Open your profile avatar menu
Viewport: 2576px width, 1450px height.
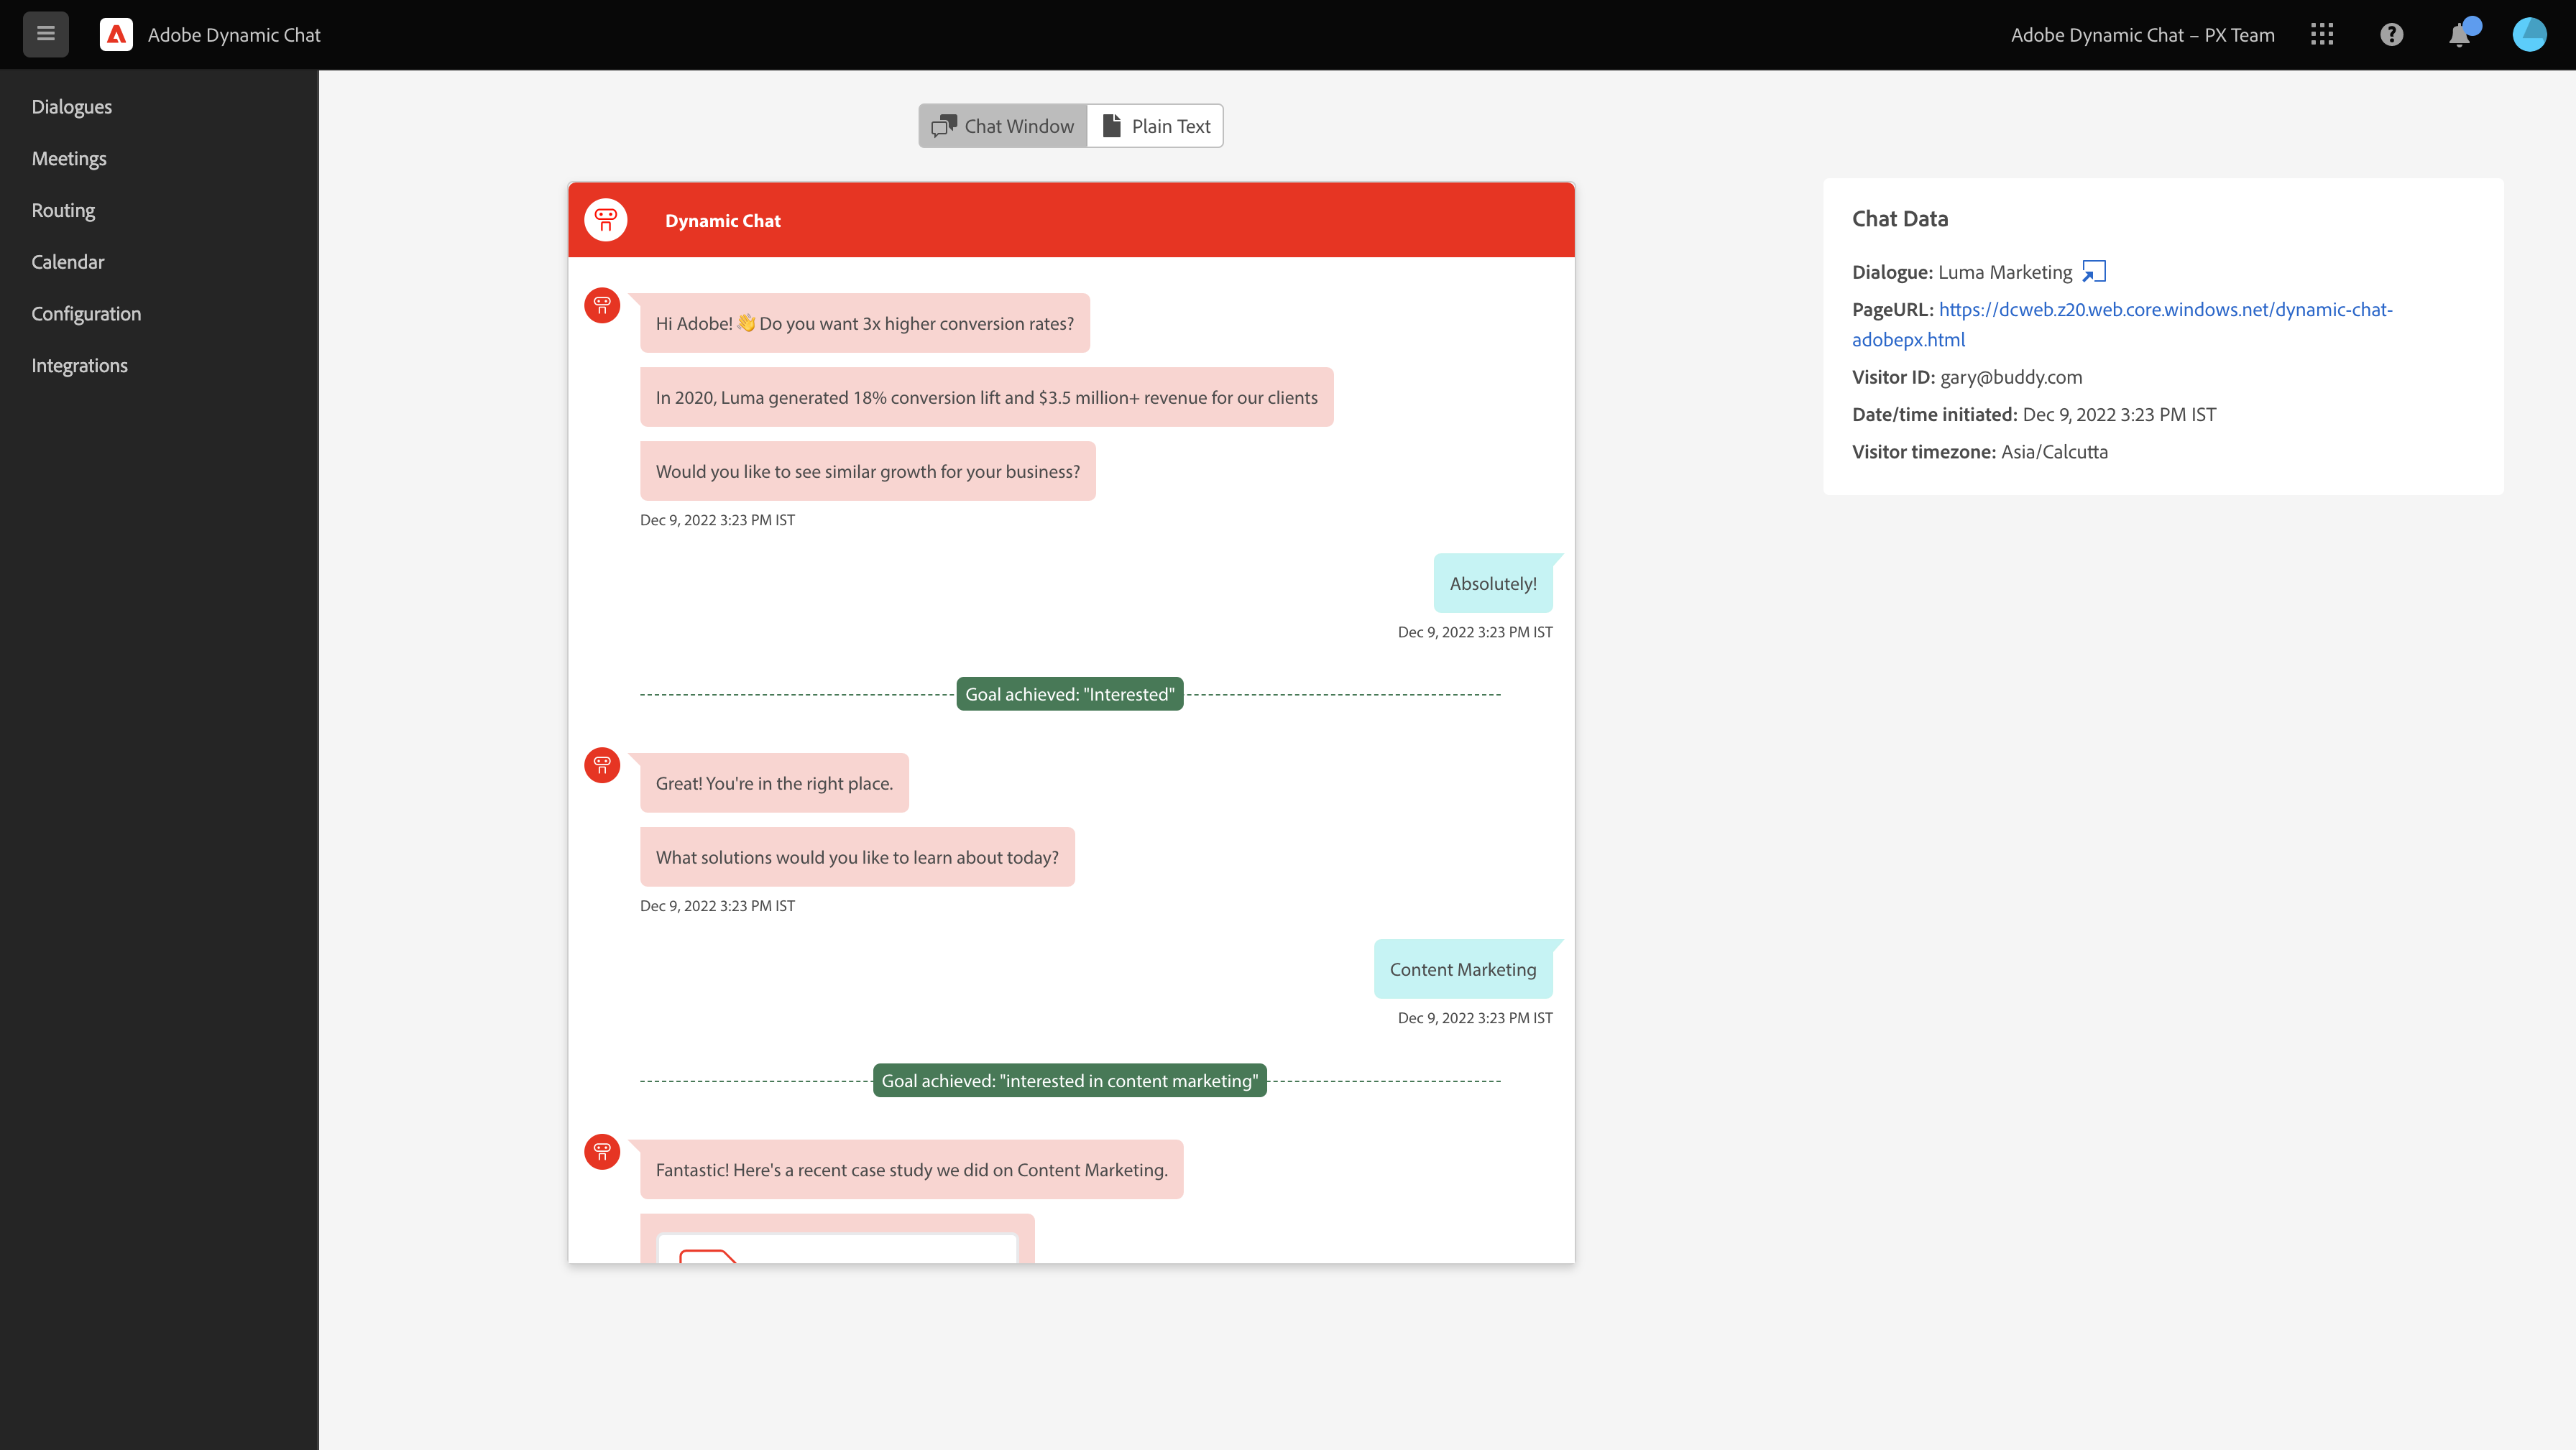tap(2529, 34)
